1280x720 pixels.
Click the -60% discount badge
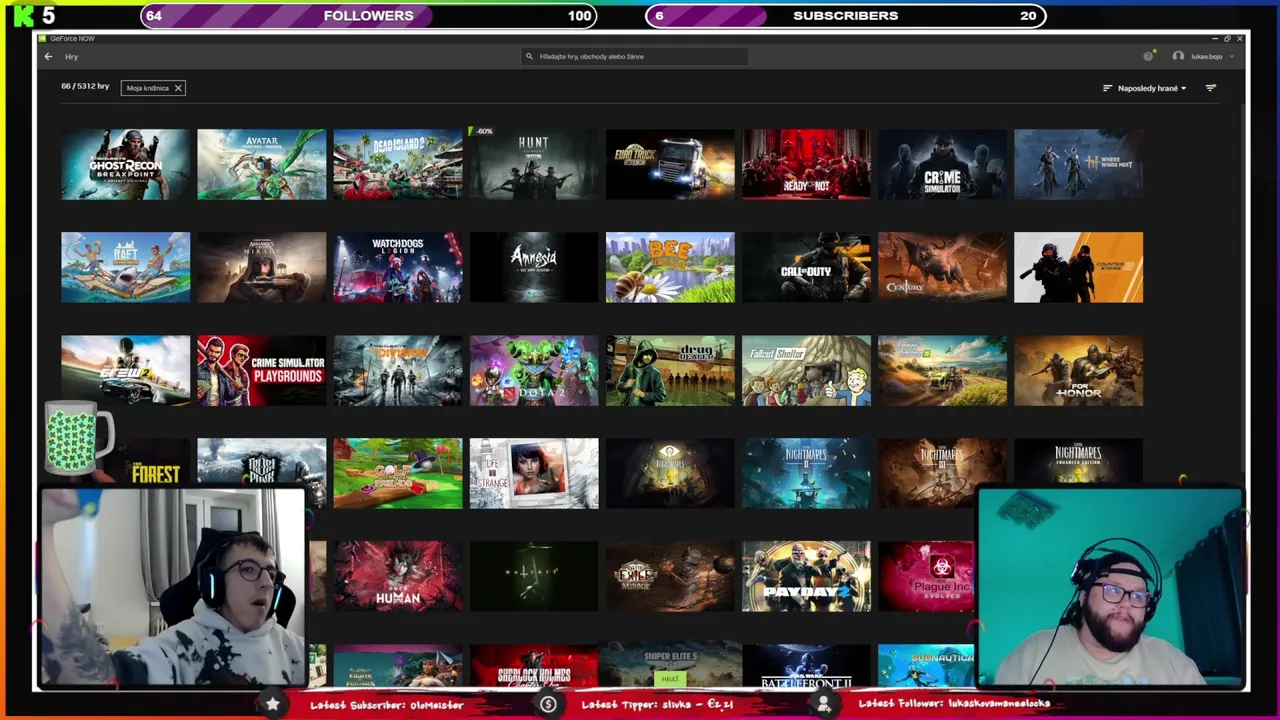(482, 132)
